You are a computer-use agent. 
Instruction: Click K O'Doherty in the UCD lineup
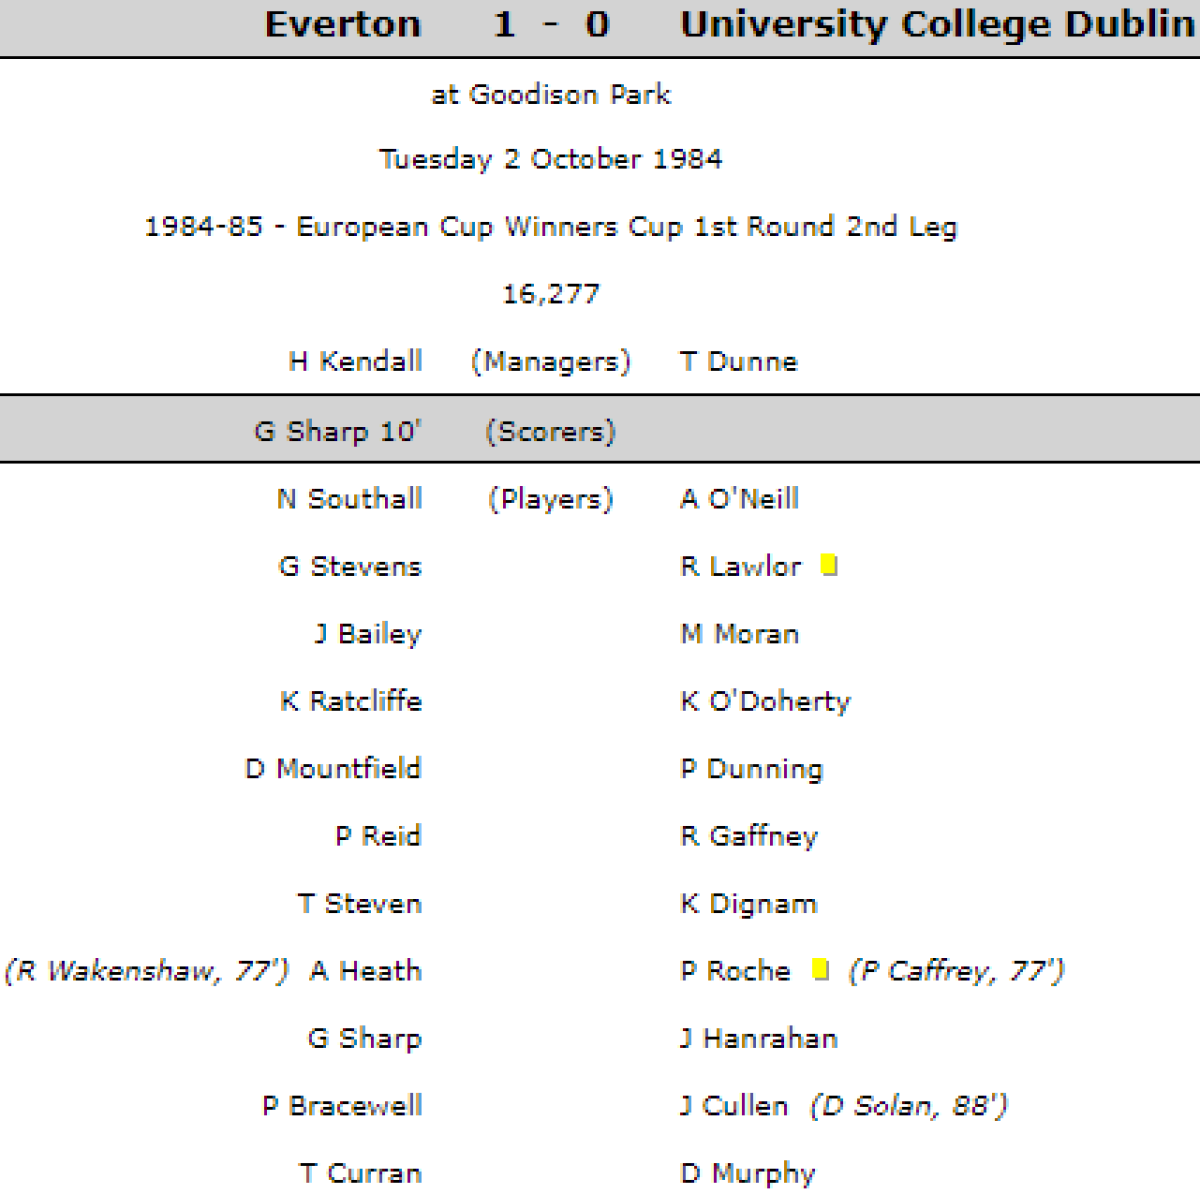point(765,701)
